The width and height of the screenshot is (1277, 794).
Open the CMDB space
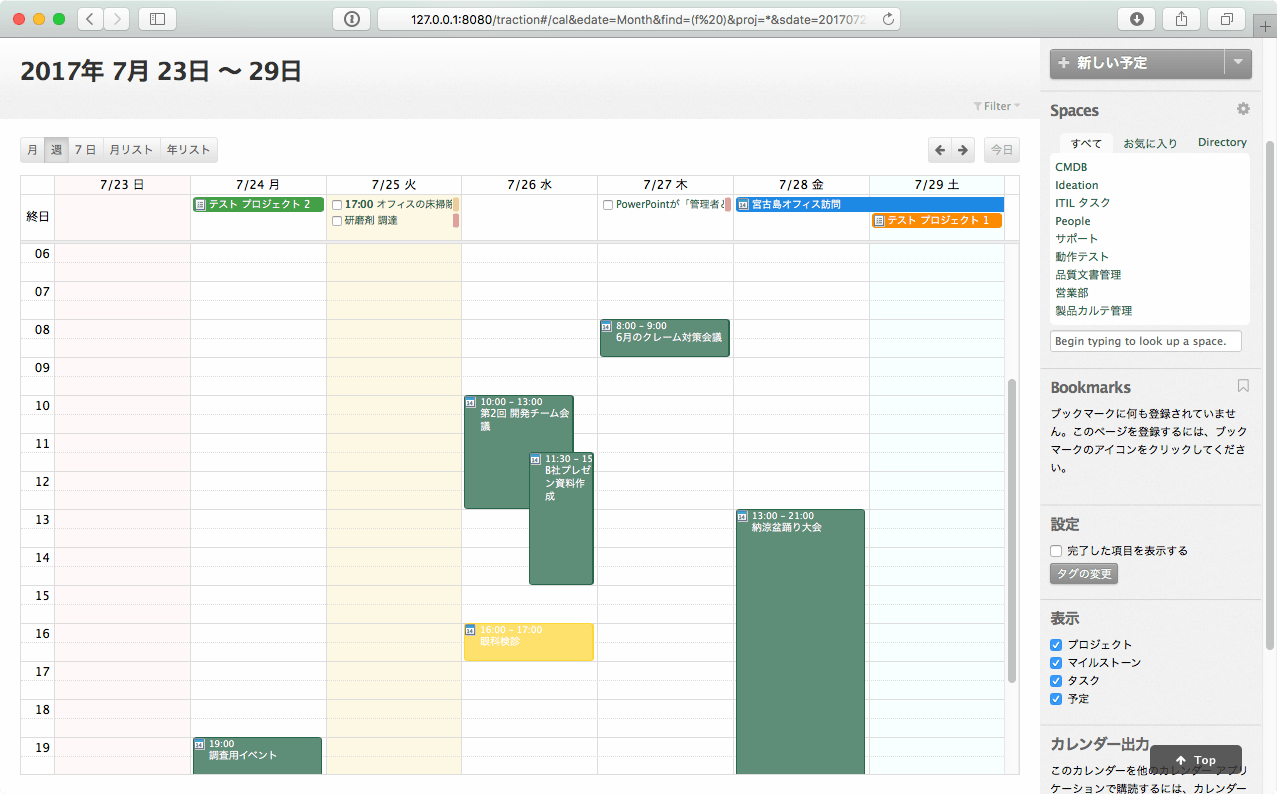[x=1071, y=167]
